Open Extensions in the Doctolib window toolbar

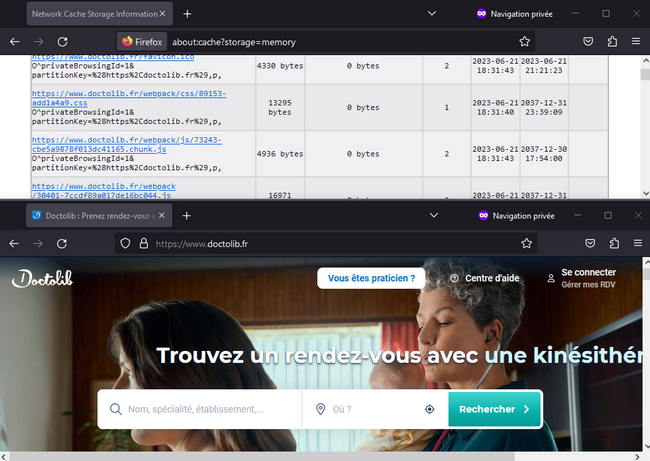[x=614, y=243]
